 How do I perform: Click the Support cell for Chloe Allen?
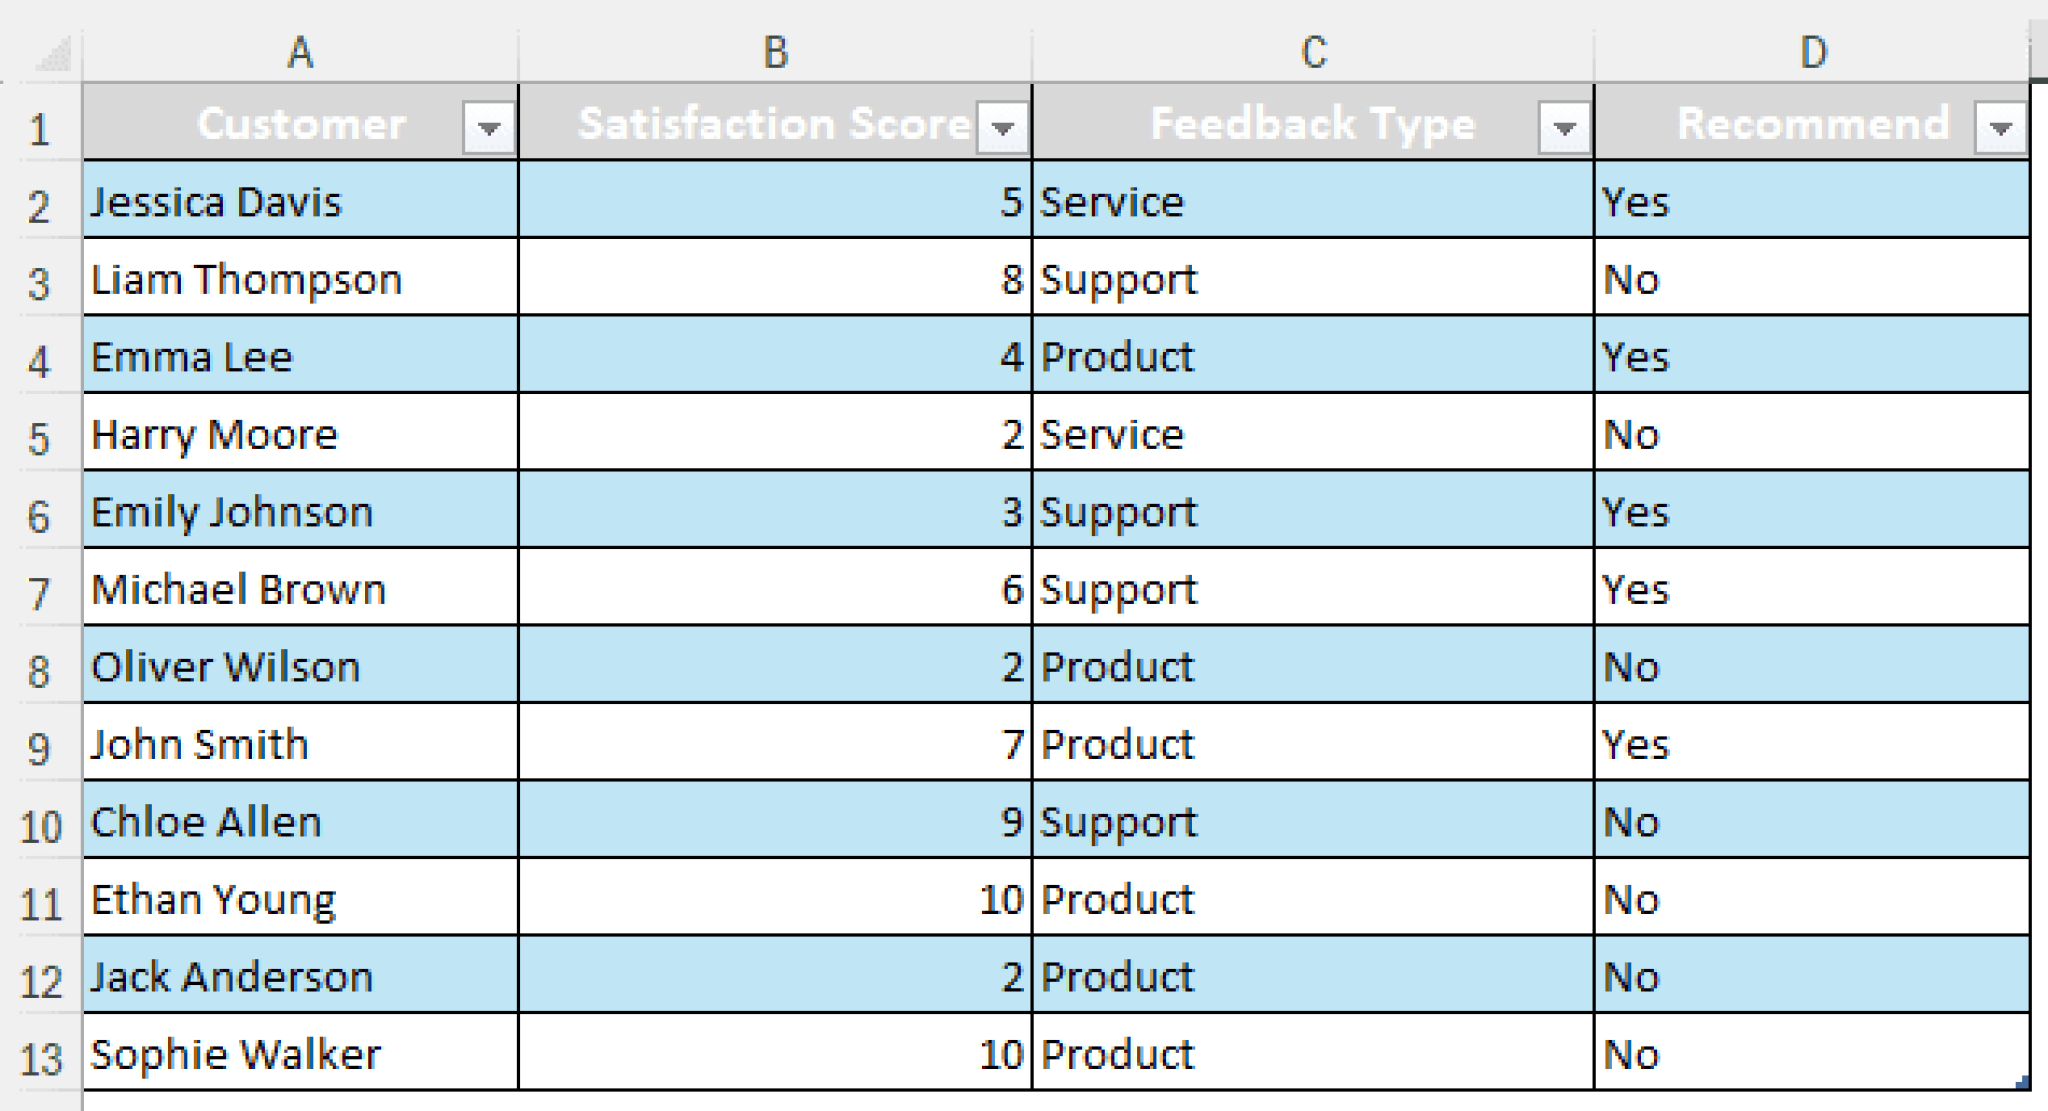coord(1311,821)
